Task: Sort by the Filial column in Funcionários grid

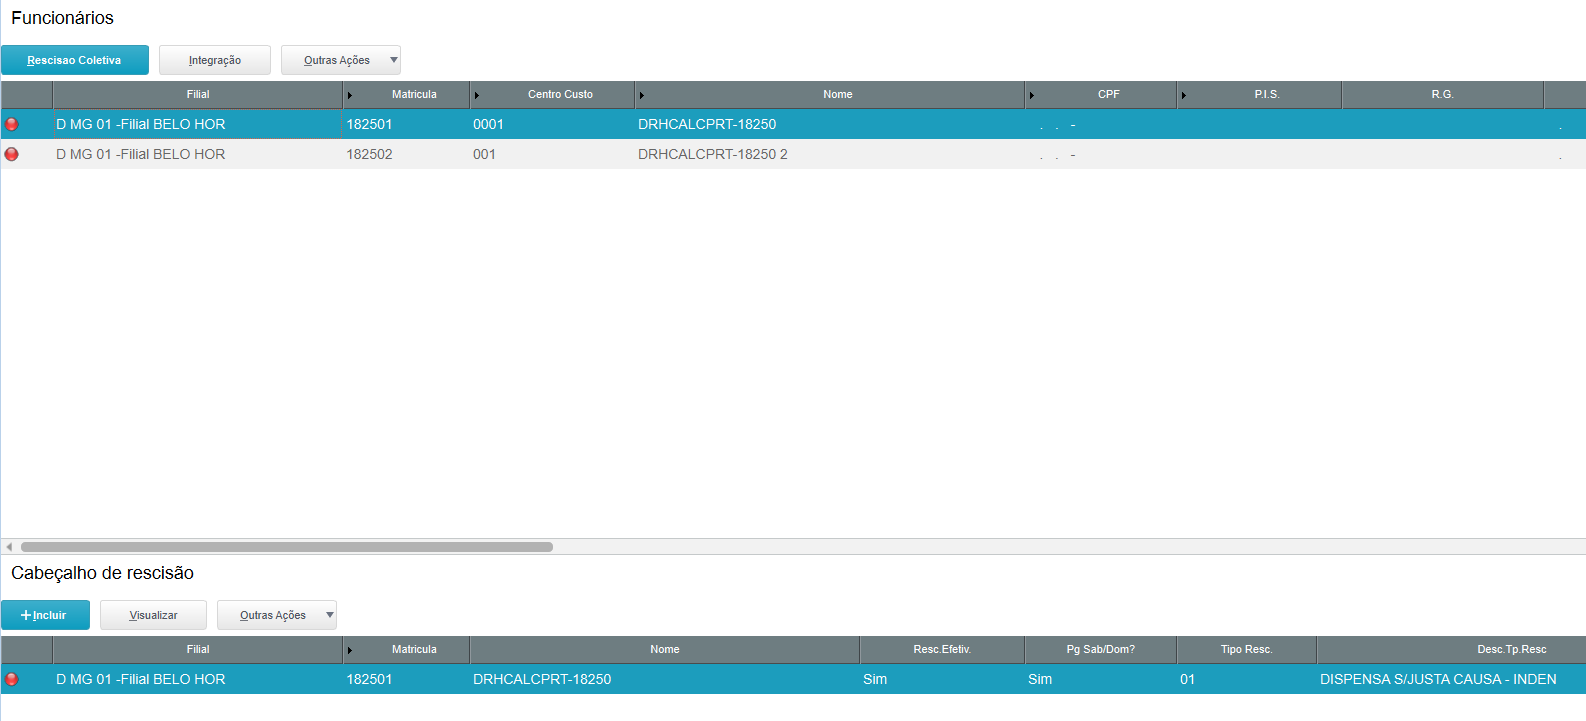Action: coord(198,94)
